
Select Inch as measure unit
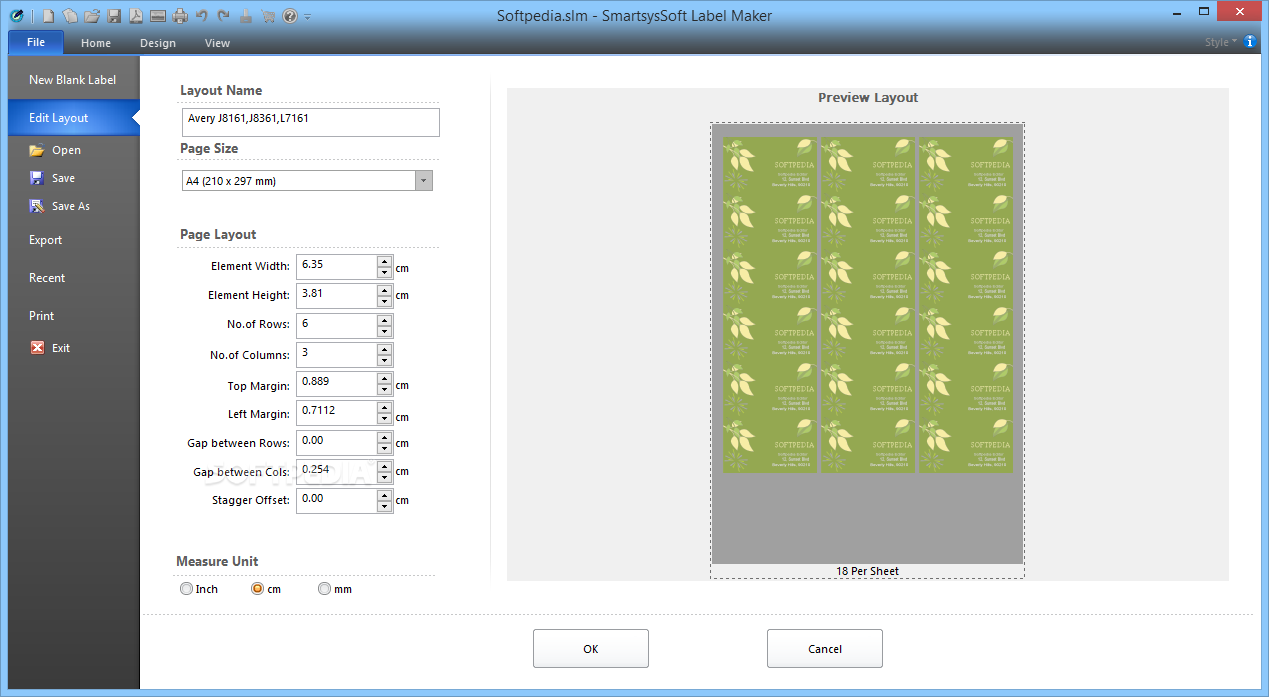186,589
